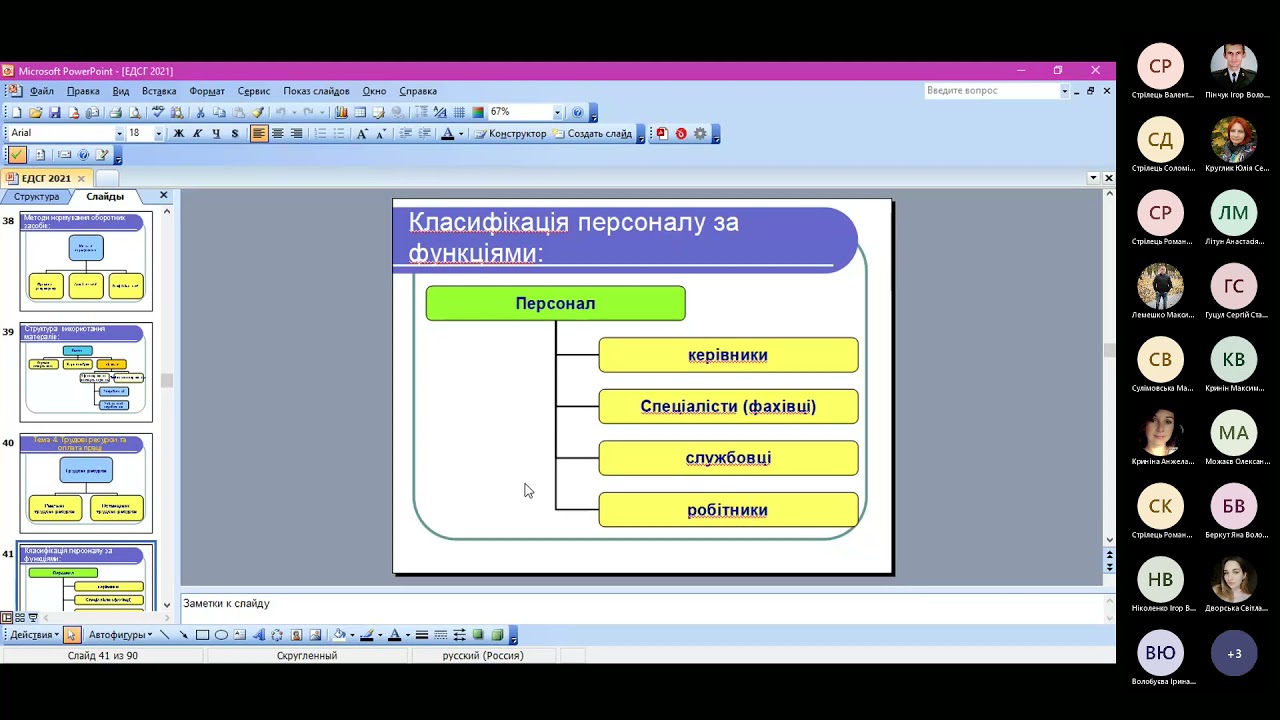Open the Вставка menu
This screenshot has height=720, width=1280.
(x=159, y=91)
